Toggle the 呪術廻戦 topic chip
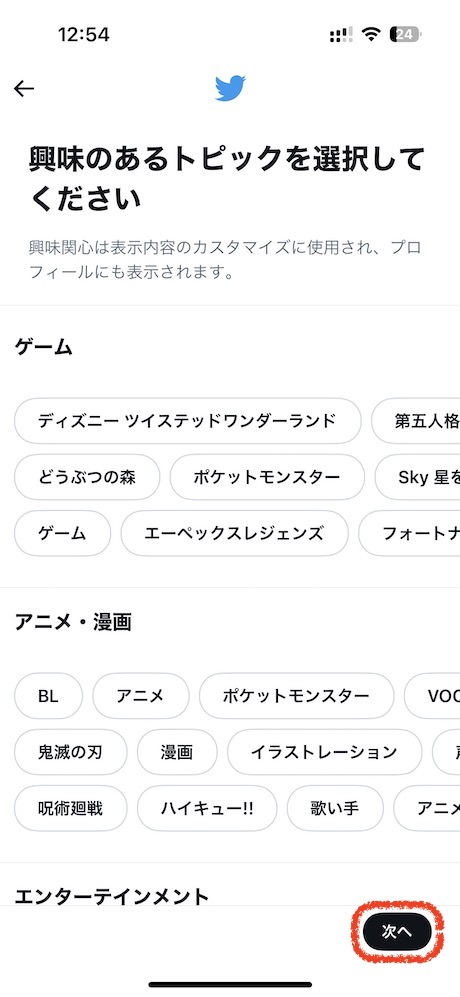This screenshot has width=460, height=997. pos(71,808)
